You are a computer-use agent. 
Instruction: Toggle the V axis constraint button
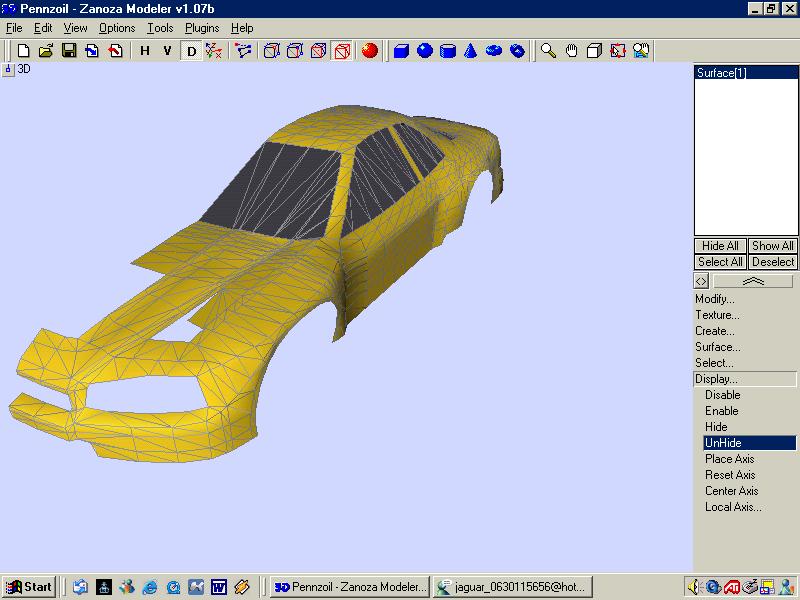coord(167,50)
